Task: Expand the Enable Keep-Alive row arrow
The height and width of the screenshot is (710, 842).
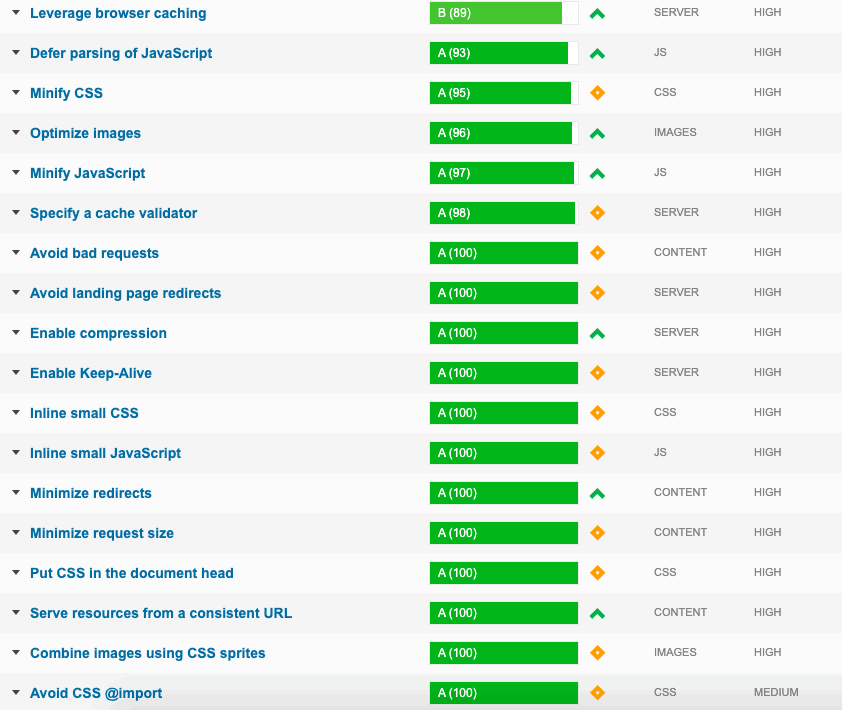Action: (x=16, y=373)
